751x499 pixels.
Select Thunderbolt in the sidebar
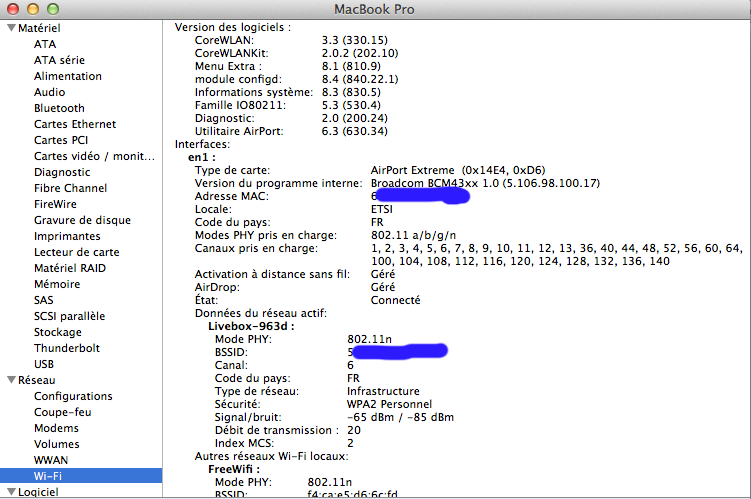click(66, 348)
